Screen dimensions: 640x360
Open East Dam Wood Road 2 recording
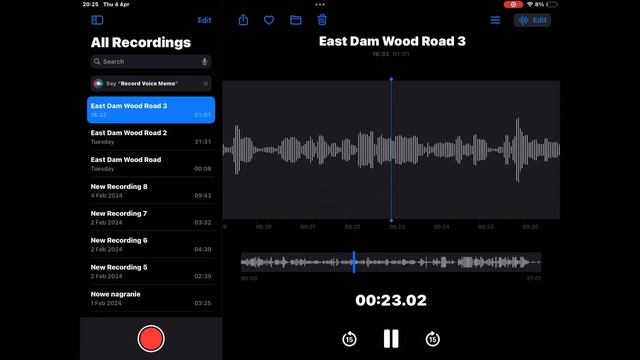[151, 137]
